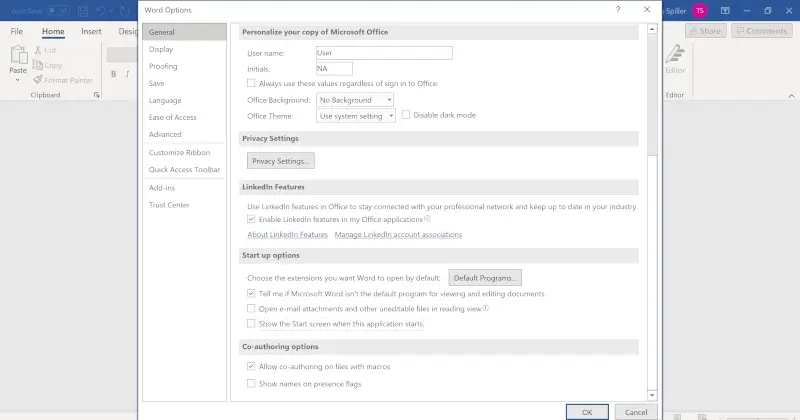Select the Proofing category
The width and height of the screenshot is (800, 420).
163,66
